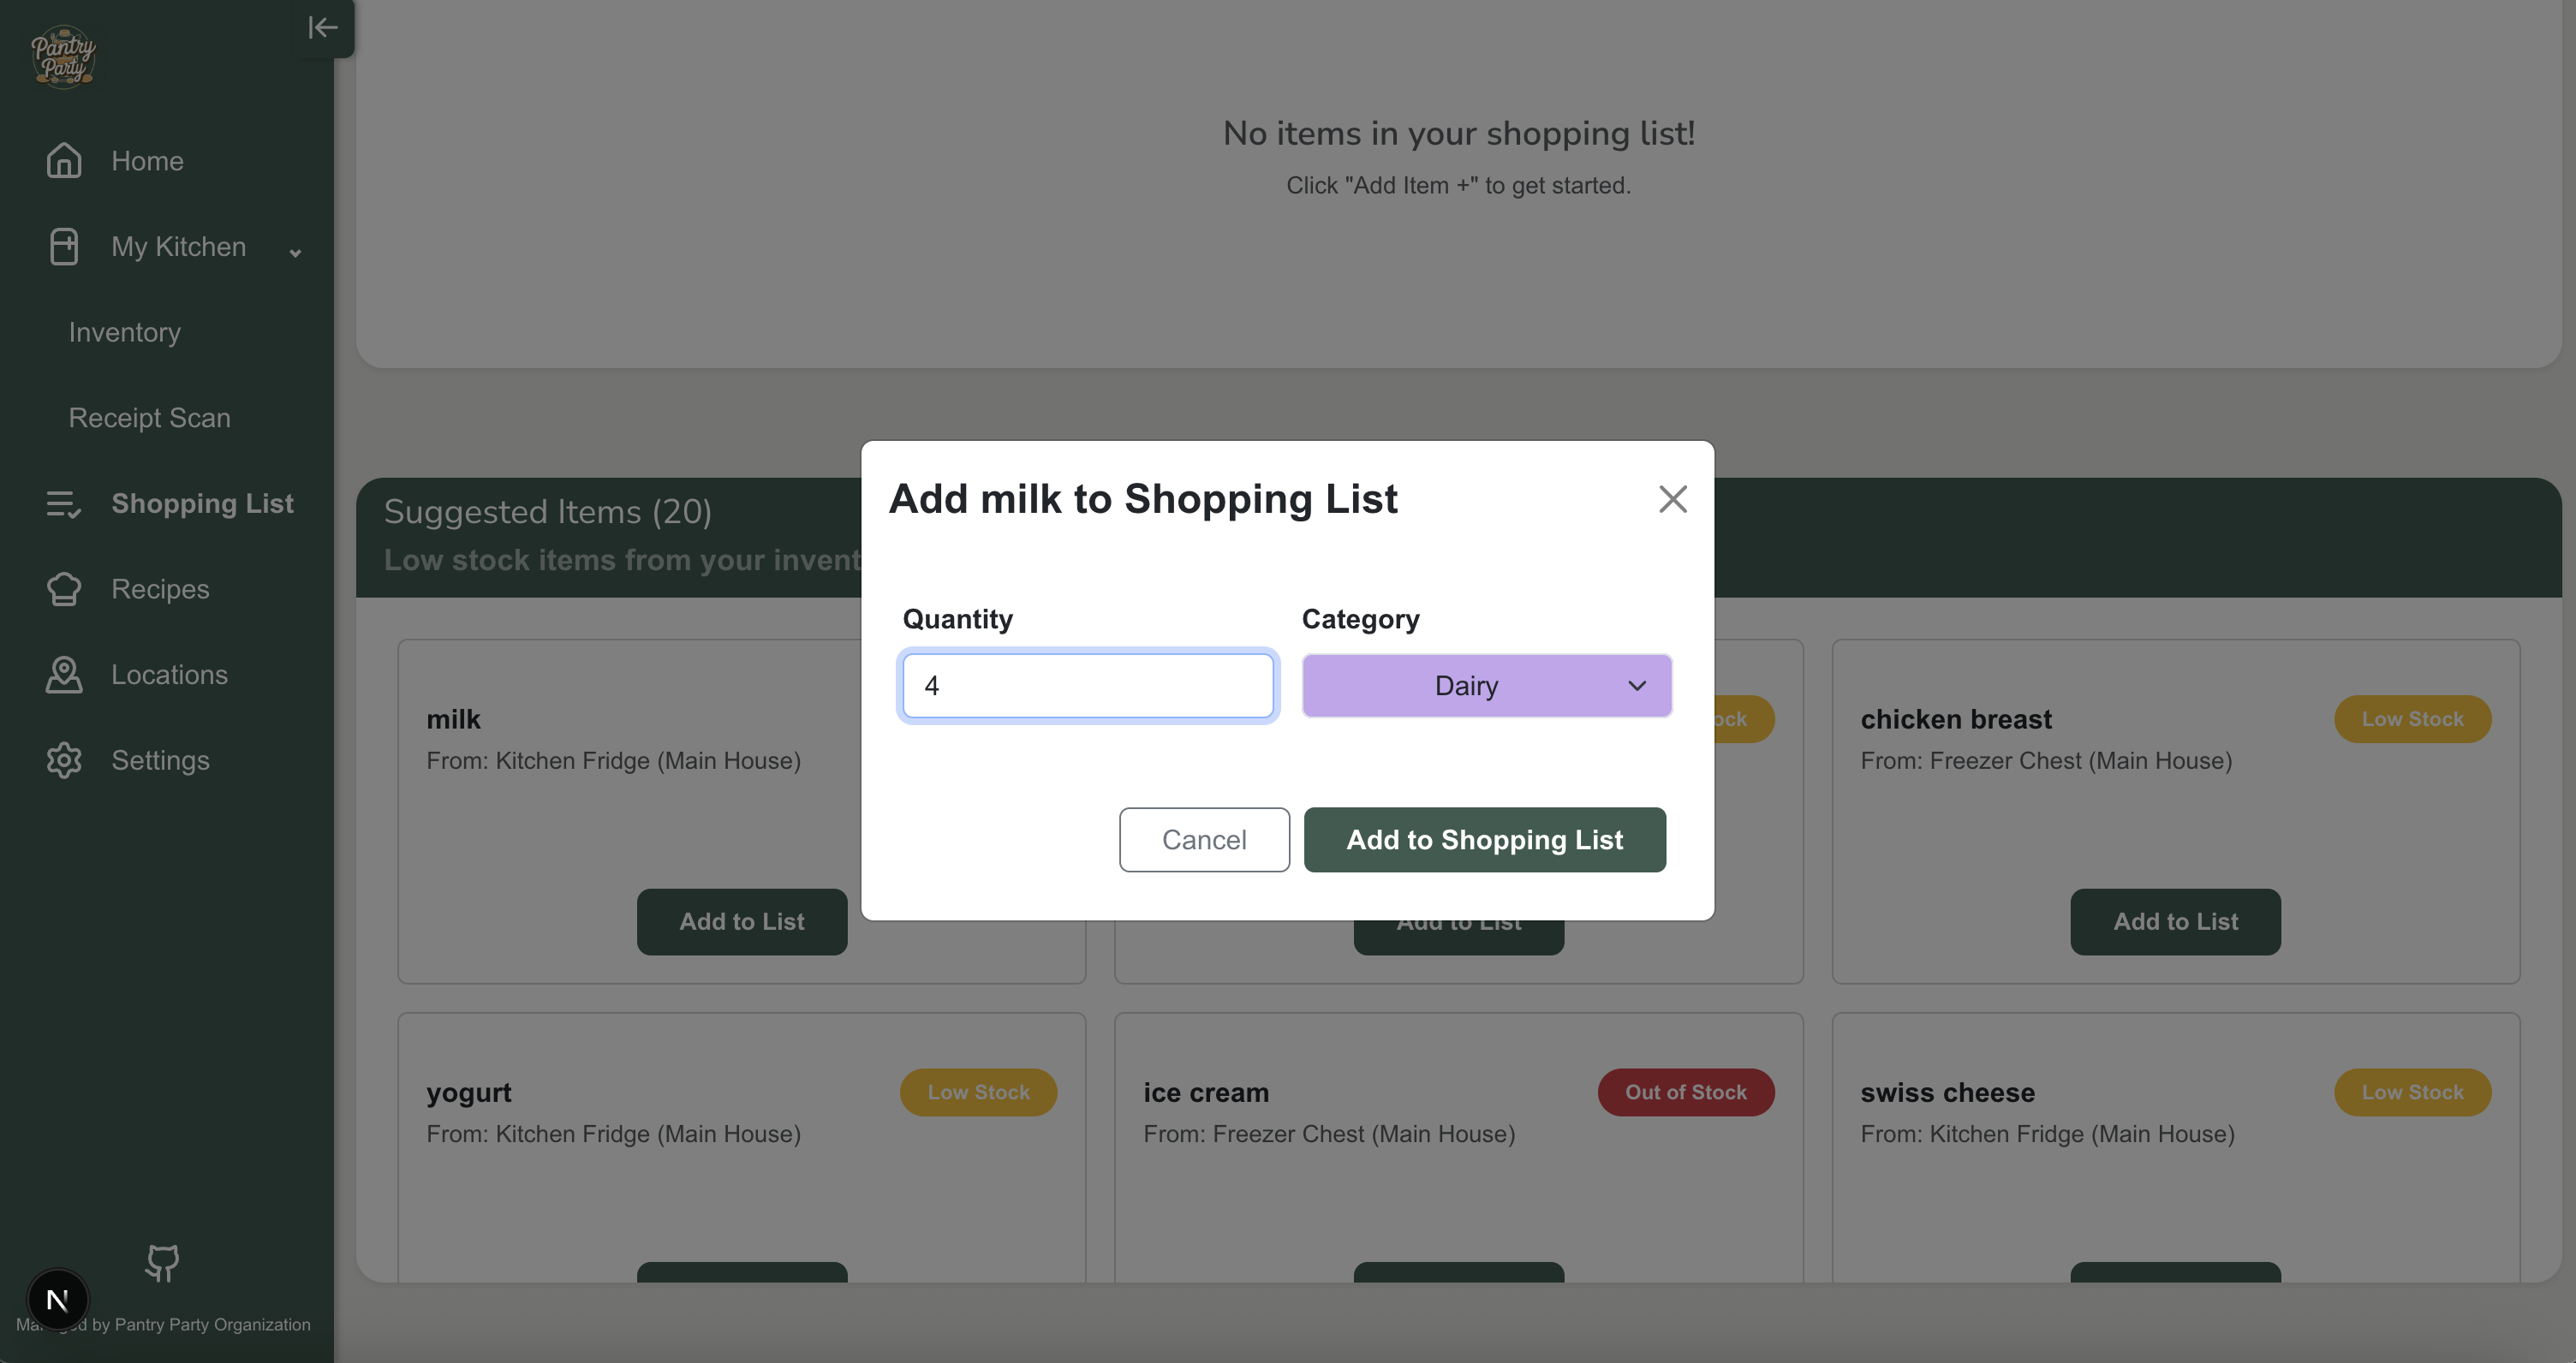
Task: Open Receipt Scan page
Action: (x=150, y=418)
